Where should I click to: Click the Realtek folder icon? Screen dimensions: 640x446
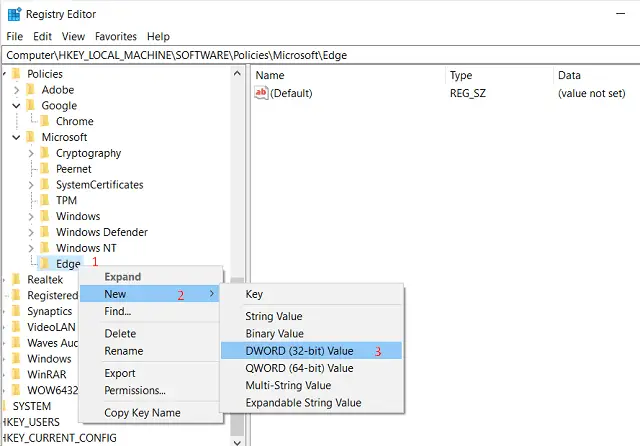tap(16, 280)
